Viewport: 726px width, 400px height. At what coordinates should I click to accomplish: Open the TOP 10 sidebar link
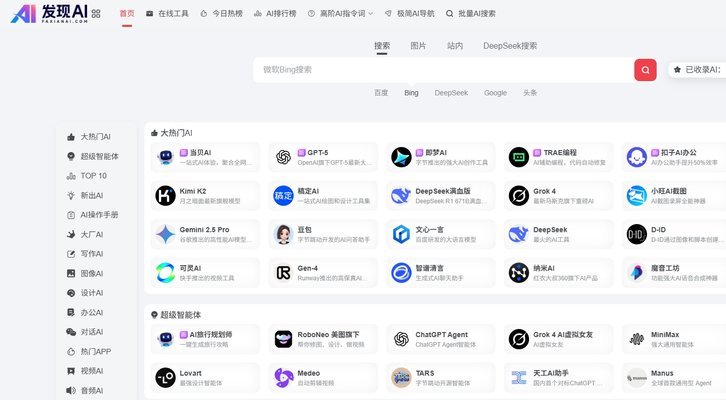pos(87,176)
